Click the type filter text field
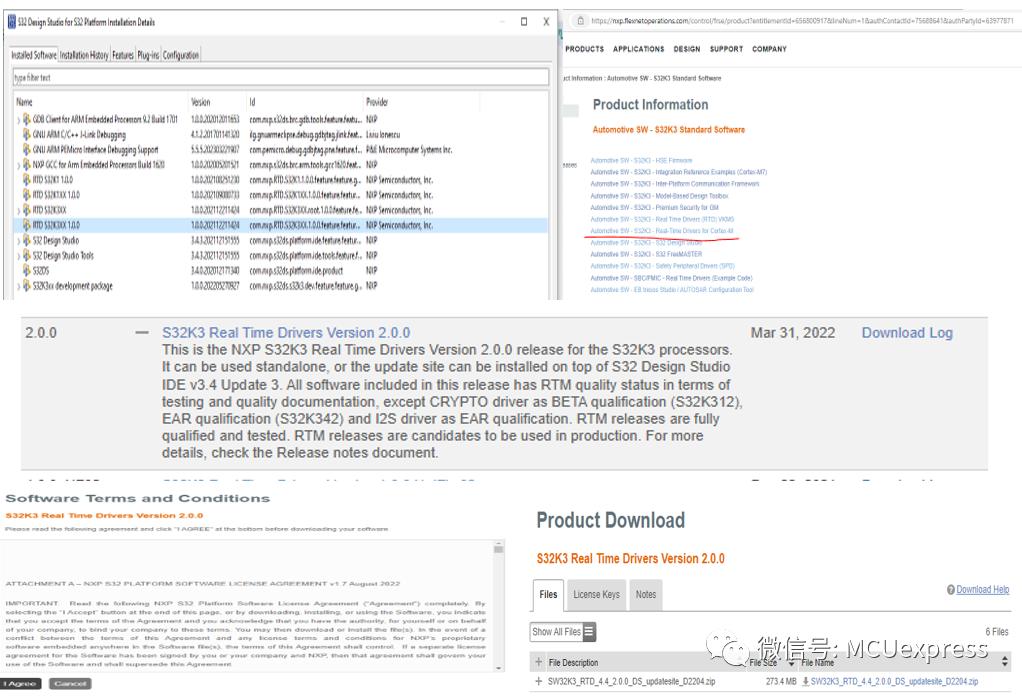The width and height of the screenshot is (1022, 697). pos(280,78)
